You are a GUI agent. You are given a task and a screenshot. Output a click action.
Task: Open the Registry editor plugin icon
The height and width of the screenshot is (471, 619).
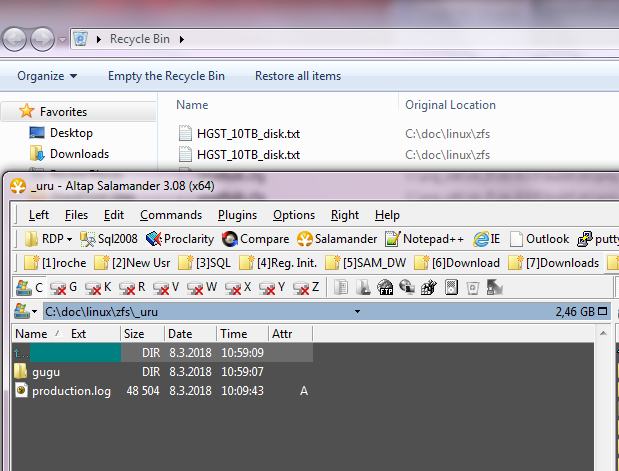tap(429, 287)
